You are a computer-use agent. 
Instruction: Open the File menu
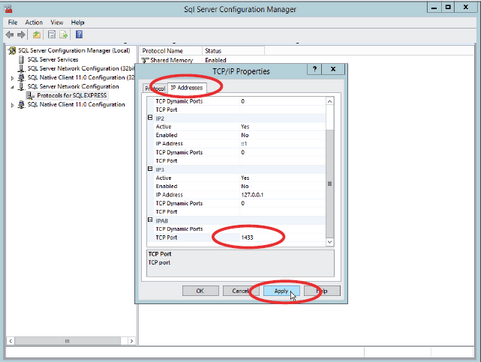[13, 22]
